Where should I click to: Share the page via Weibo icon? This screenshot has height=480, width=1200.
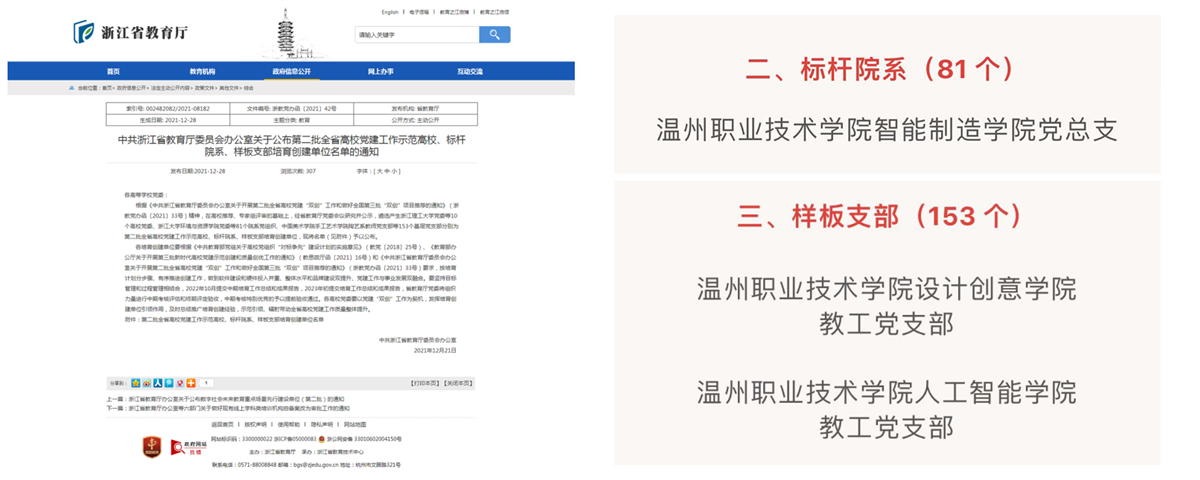click(147, 383)
